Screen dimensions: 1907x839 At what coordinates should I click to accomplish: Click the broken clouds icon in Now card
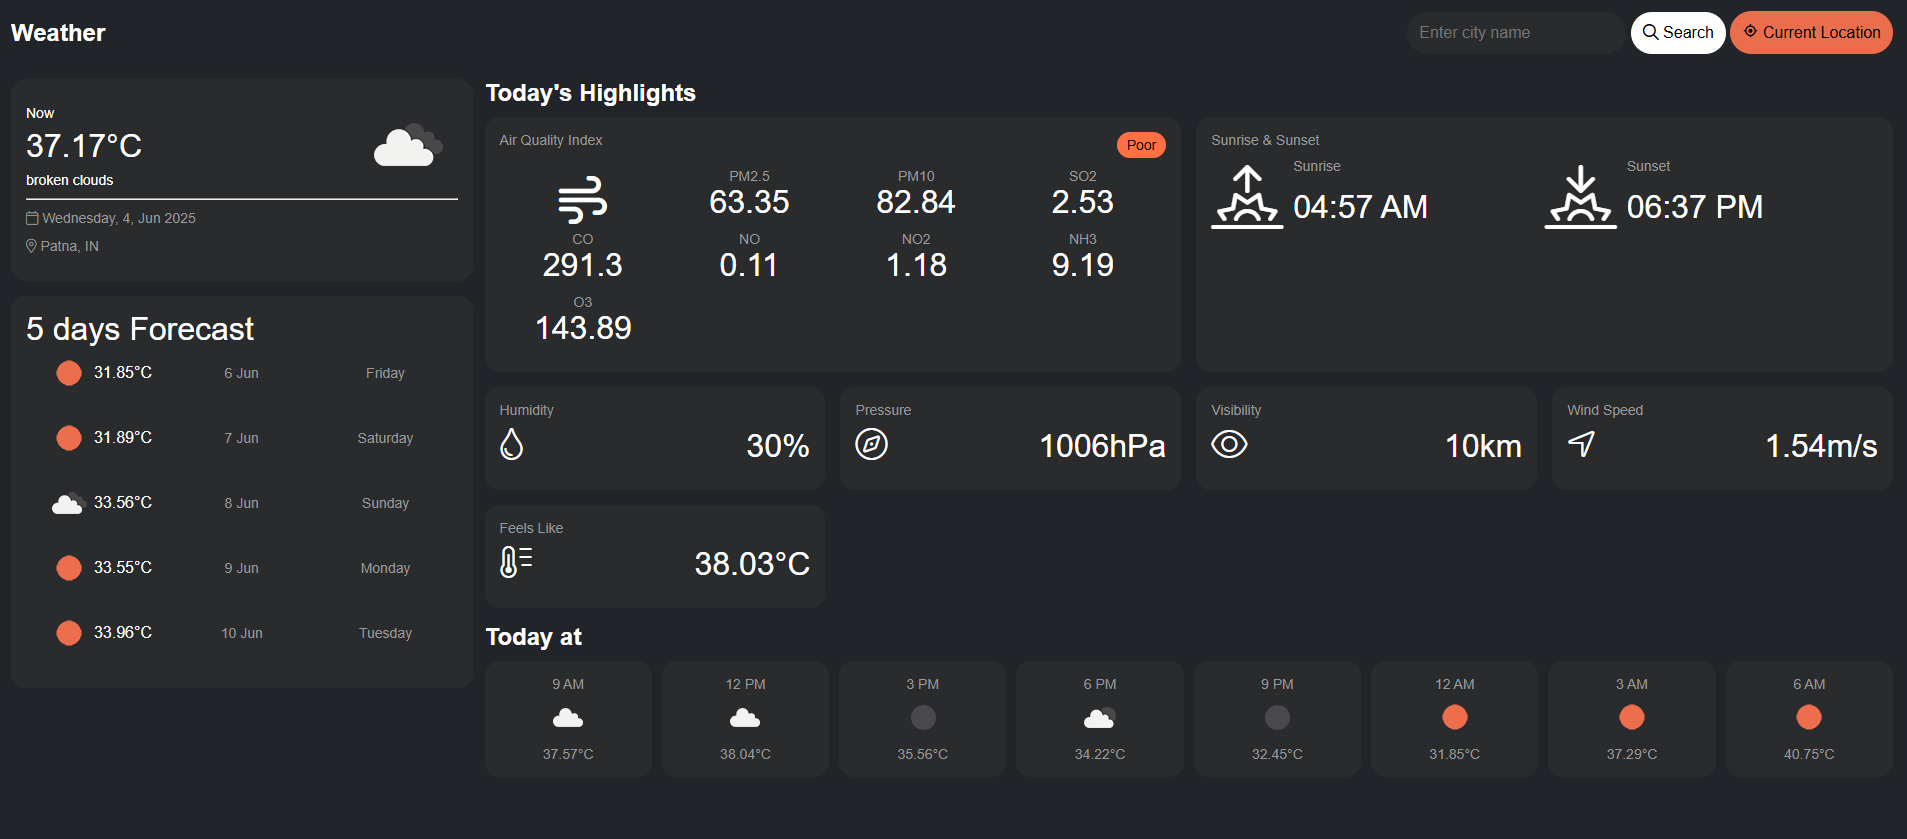tap(407, 146)
